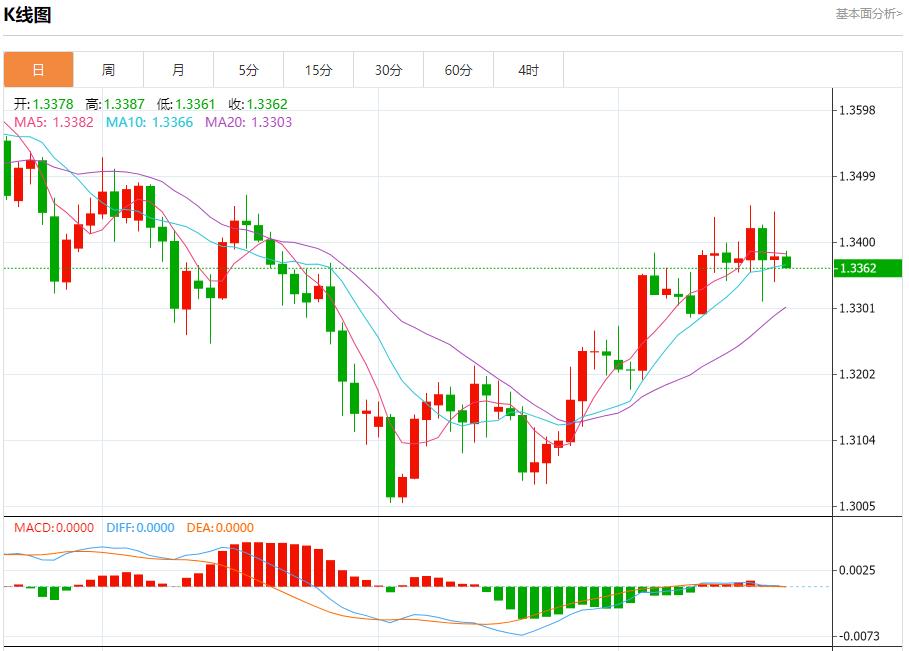Click the 收 closing price readout
Image resolution: width=909 pixels, height=651 pixels.
pyautogui.click(x=258, y=104)
